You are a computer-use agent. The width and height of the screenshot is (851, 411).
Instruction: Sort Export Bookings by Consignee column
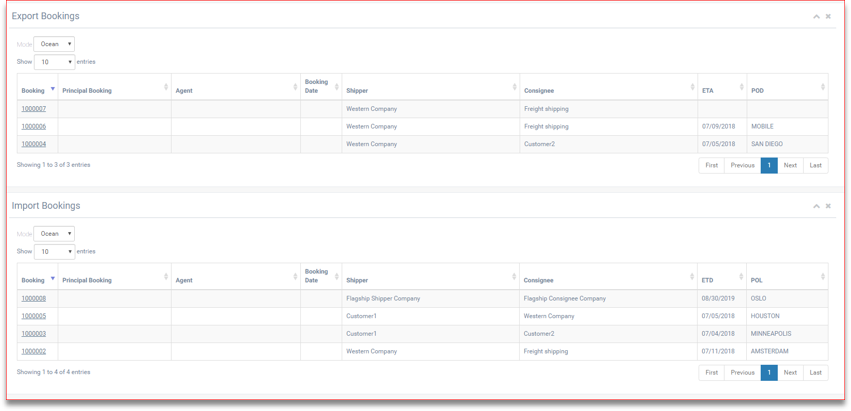pos(609,87)
